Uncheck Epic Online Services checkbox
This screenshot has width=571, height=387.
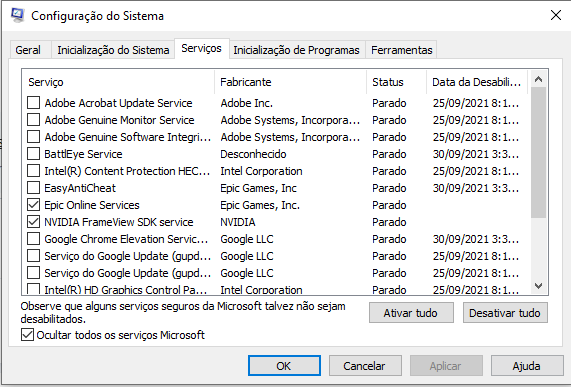click(x=34, y=205)
